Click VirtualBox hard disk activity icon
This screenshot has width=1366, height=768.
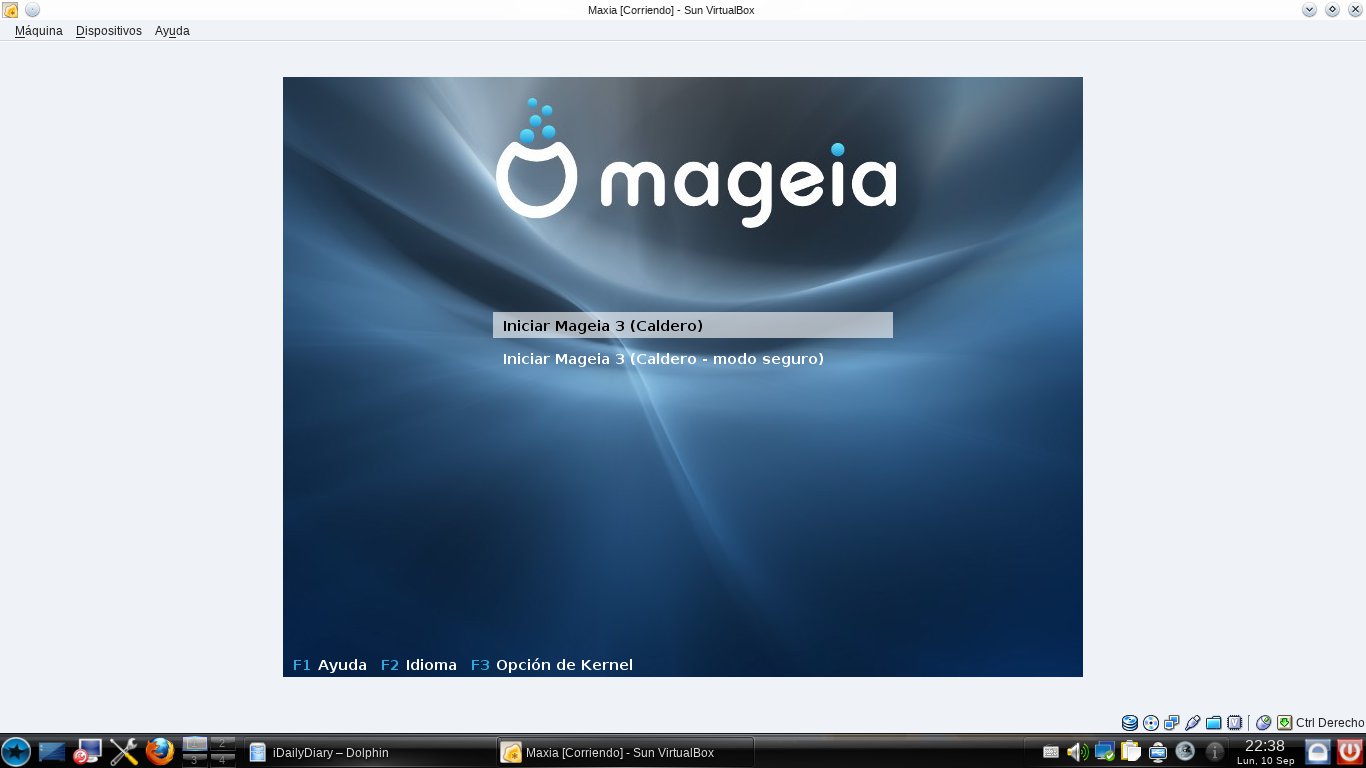click(1130, 723)
